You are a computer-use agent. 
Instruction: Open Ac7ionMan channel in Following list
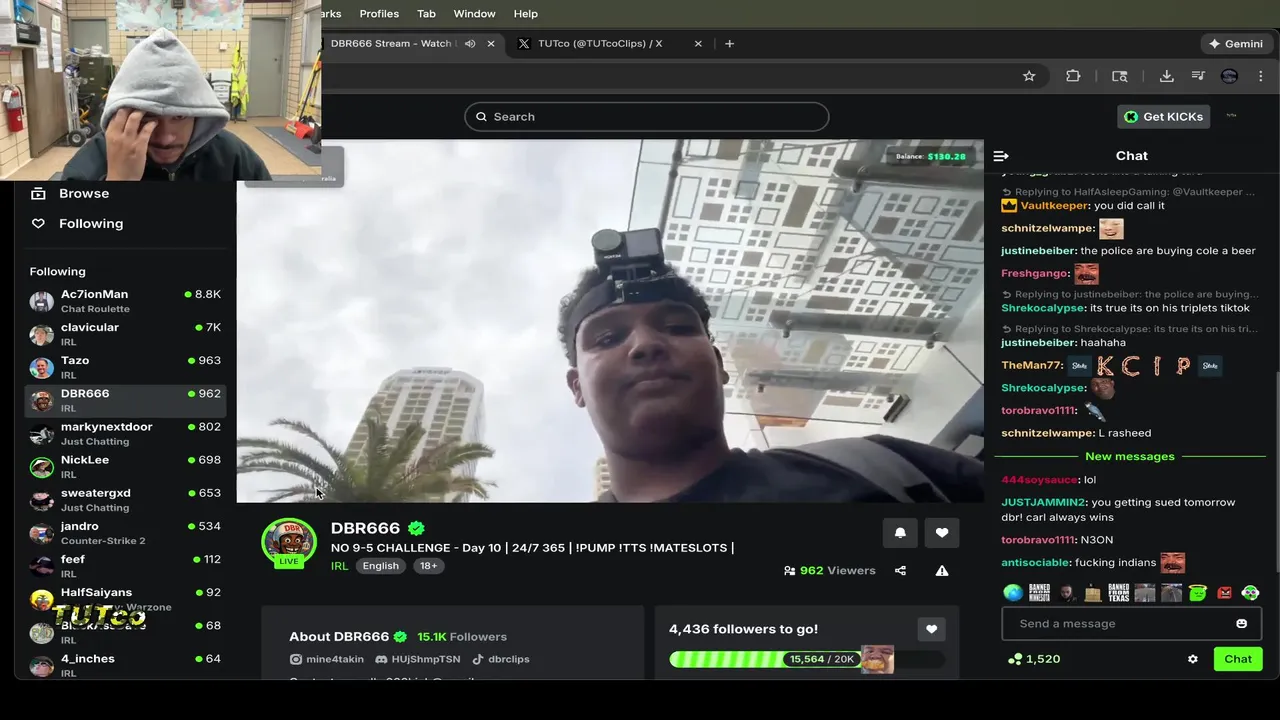point(126,301)
